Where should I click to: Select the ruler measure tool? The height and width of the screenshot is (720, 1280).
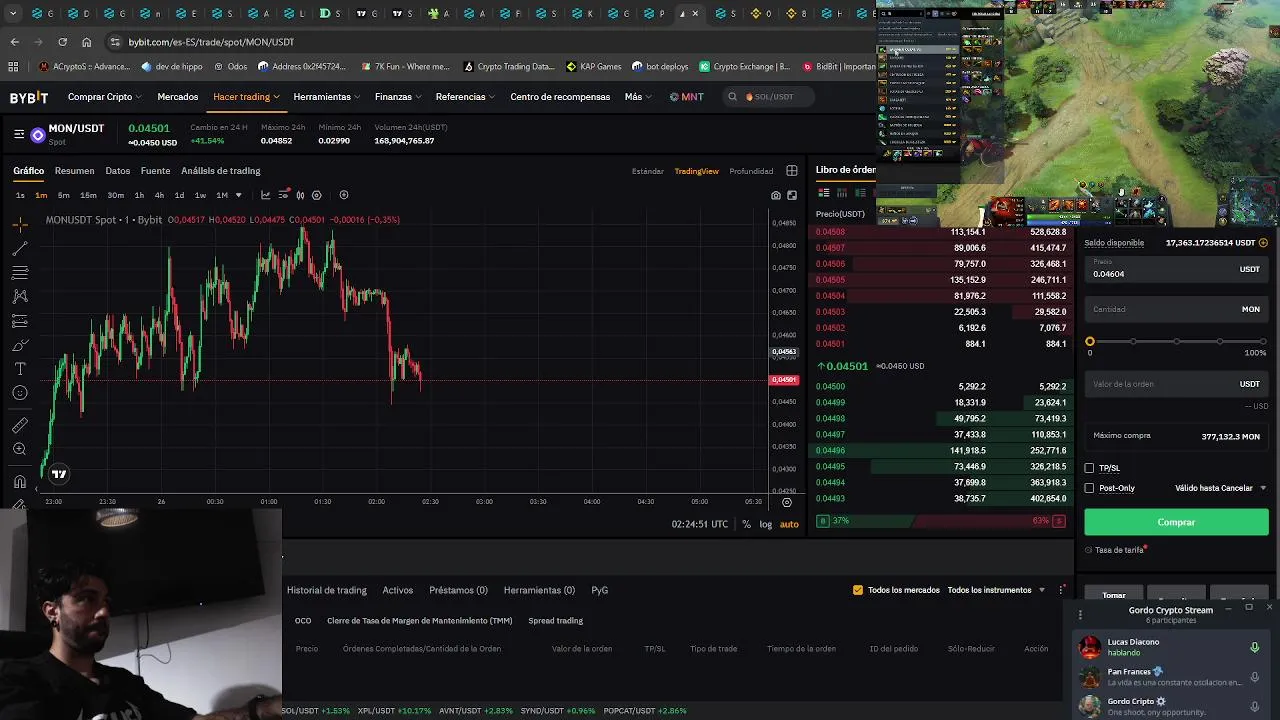[x=20, y=425]
